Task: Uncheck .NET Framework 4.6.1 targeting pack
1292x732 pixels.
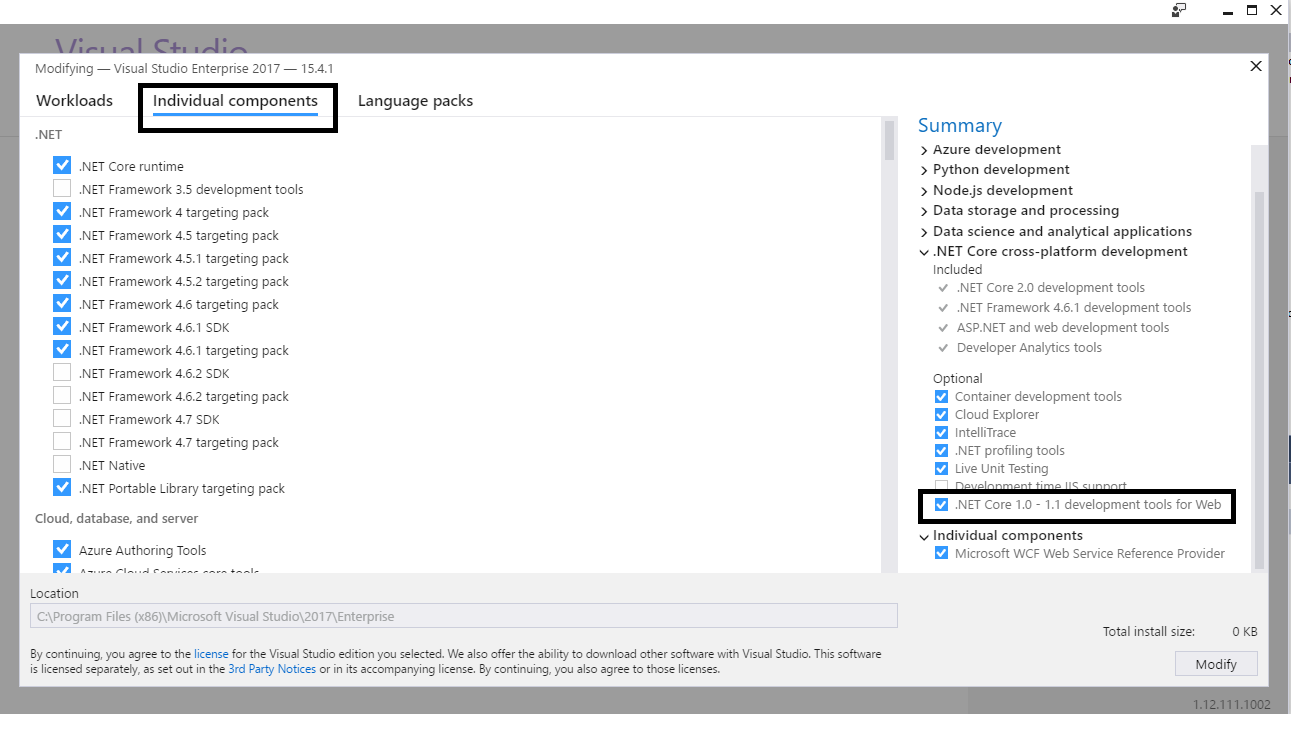Action: [62, 350]
